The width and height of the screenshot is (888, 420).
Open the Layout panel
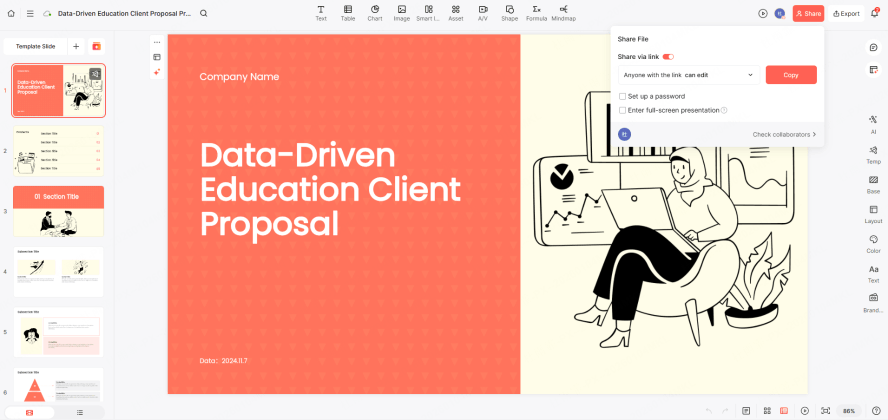coord(873,214)
